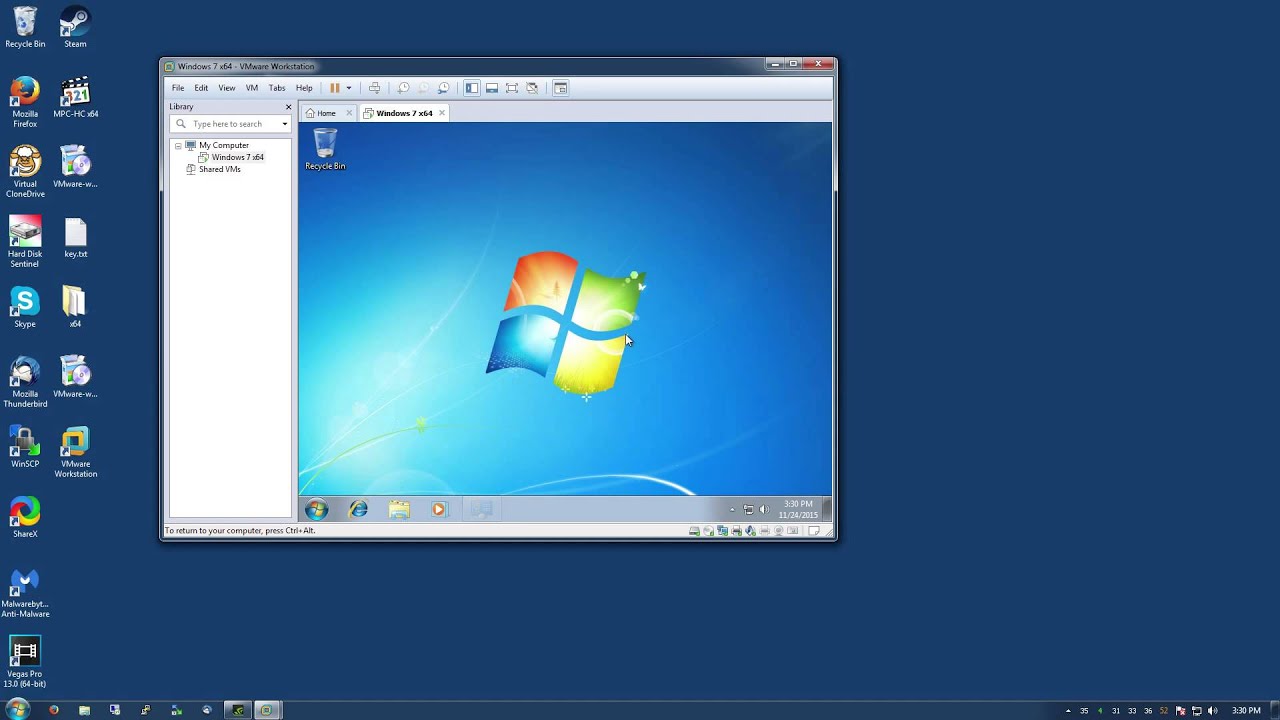1280x720 pixels.
Task: Click the VMware message log status icon
Action: 814,531
